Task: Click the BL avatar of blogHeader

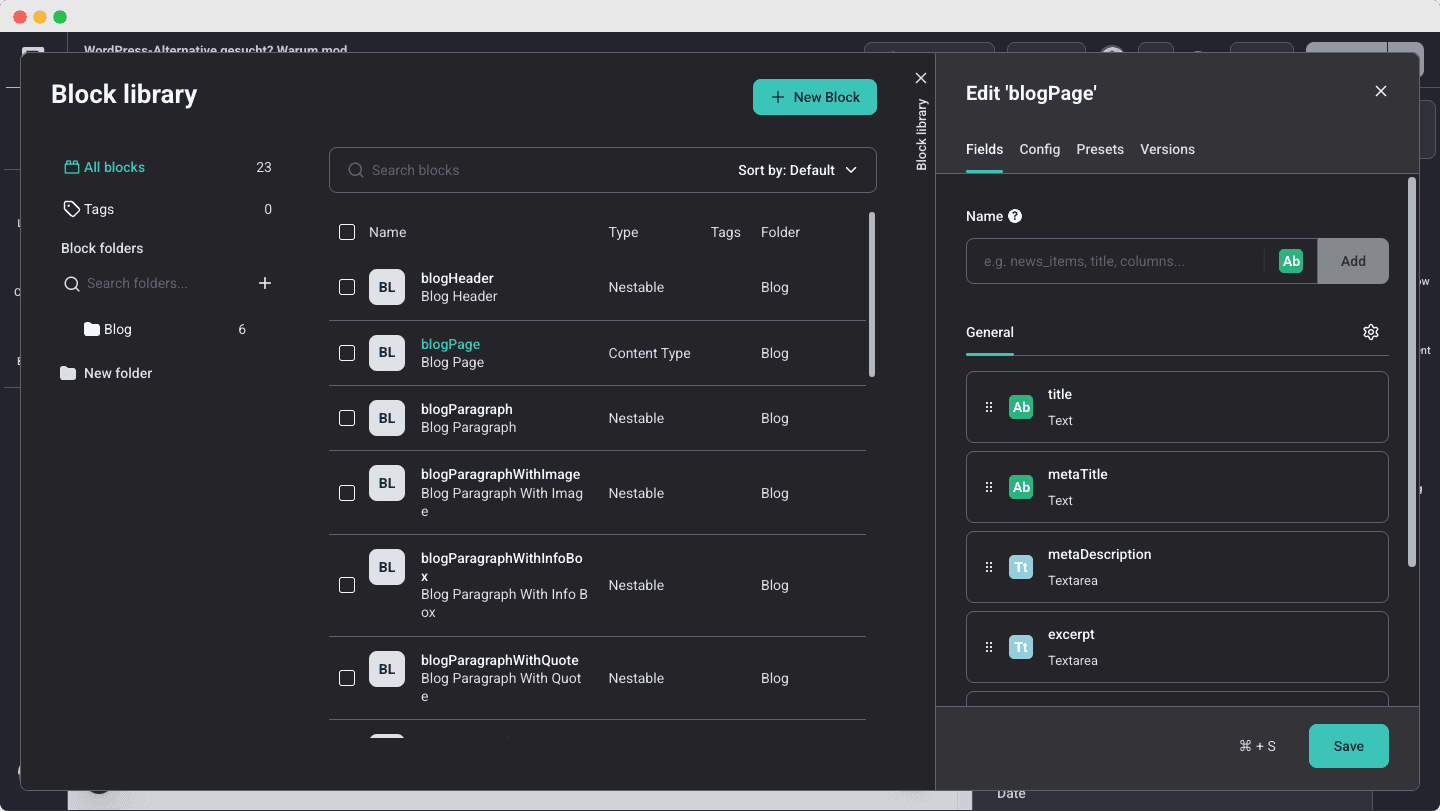Action: 387,287
